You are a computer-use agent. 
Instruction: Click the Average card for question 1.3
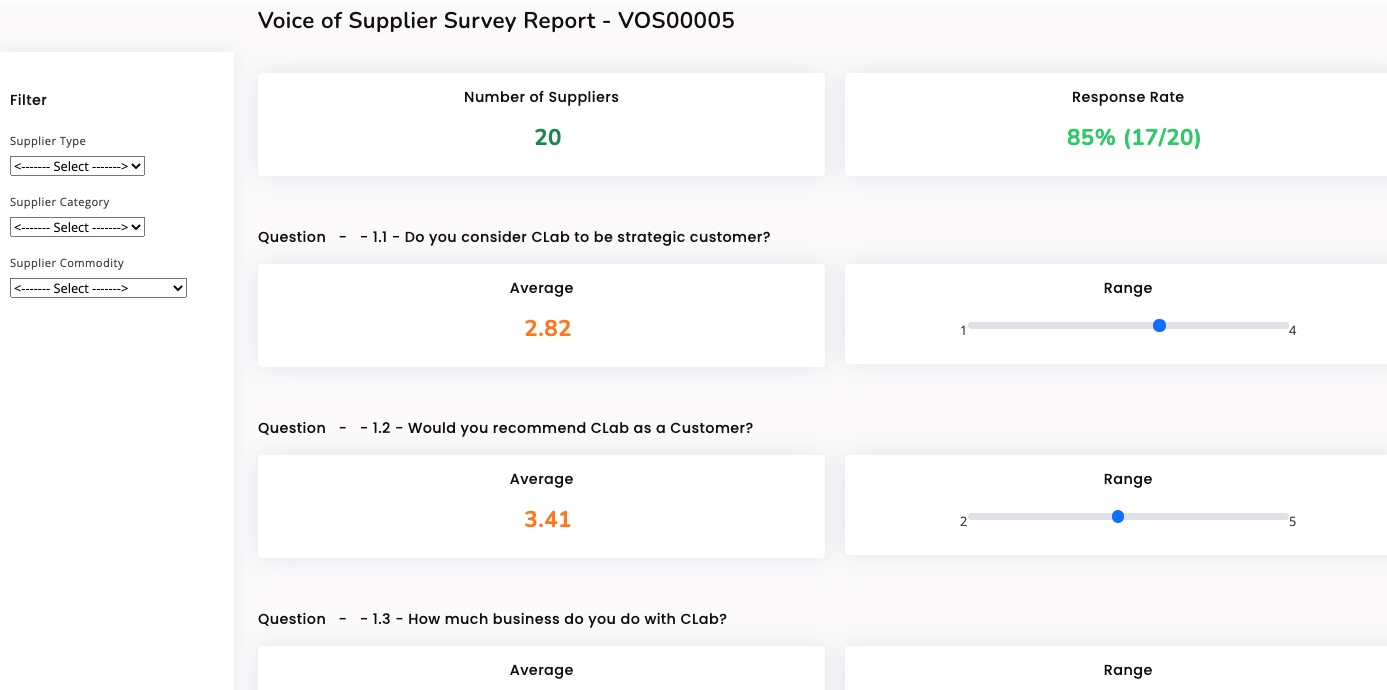541,670
